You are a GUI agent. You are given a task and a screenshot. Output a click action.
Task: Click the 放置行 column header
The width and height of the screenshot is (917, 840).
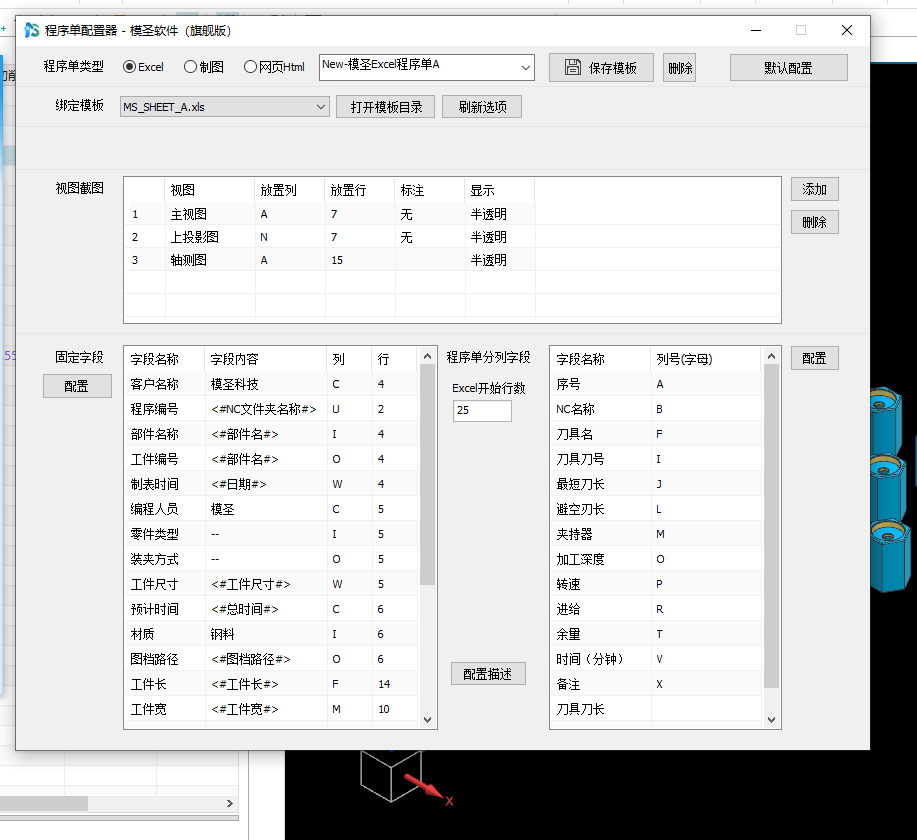click(x=360, y=190)
